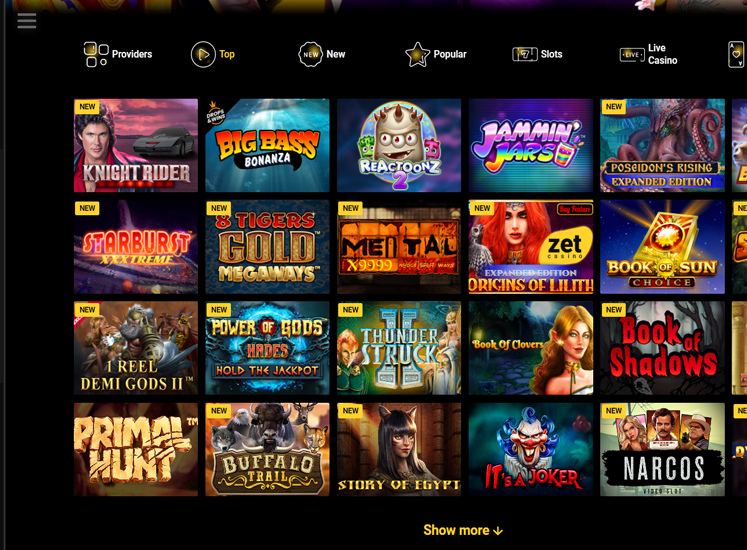Launch the Big Bass Bonanza game
The image size is (747, 550).
click(x=267, y=145)
